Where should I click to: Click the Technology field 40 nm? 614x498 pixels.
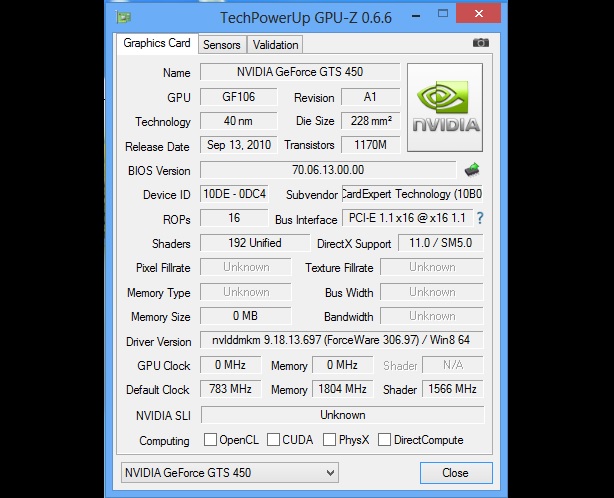tap(238, 121)
